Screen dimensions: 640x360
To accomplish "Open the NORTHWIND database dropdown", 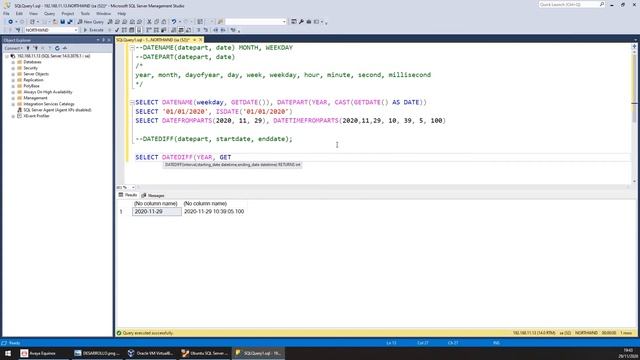I will (76, 30).
